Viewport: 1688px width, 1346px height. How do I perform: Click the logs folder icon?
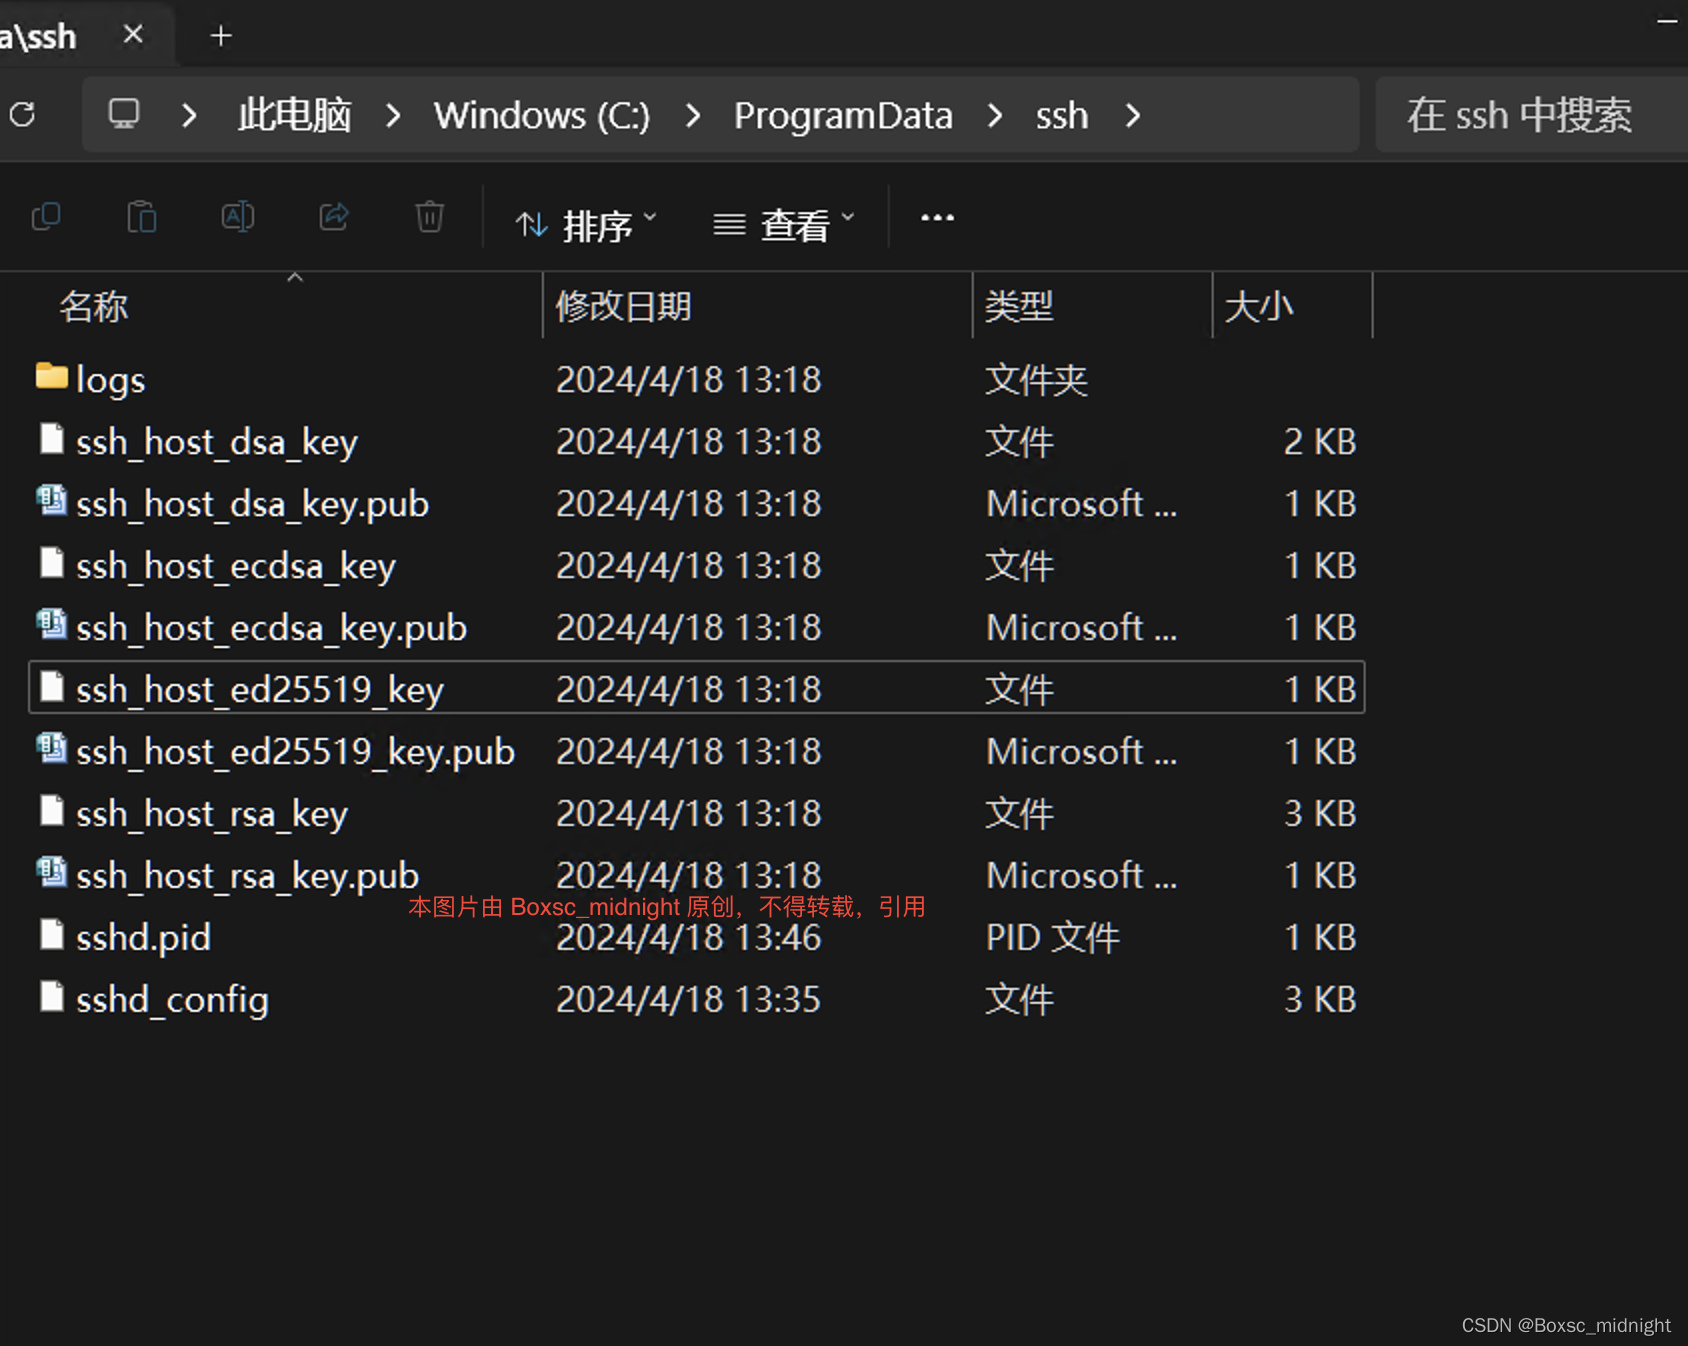(52, 377)
